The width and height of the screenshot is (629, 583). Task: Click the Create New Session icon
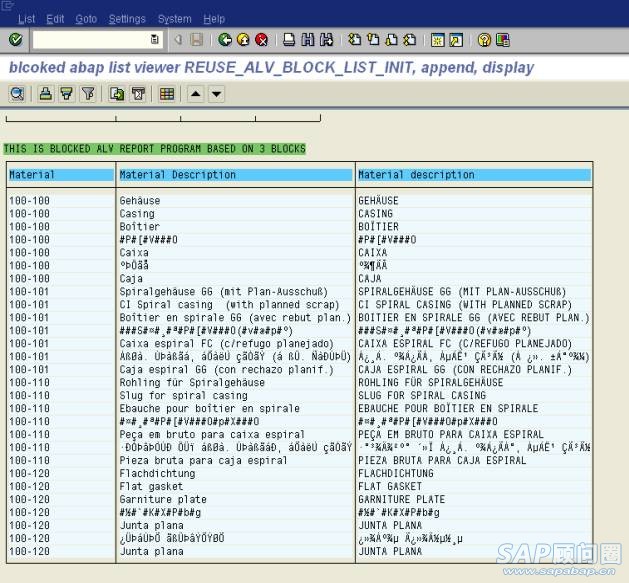pos(438,40)
